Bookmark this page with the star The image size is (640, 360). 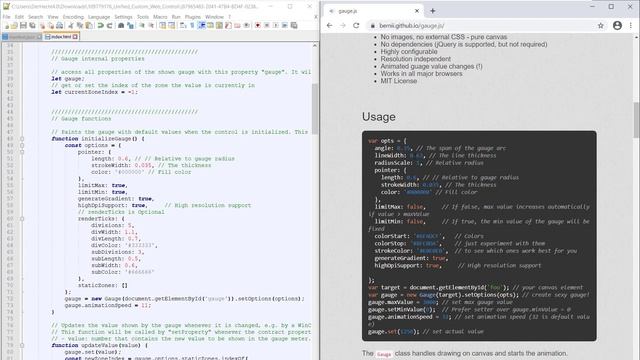pos(601,25)
